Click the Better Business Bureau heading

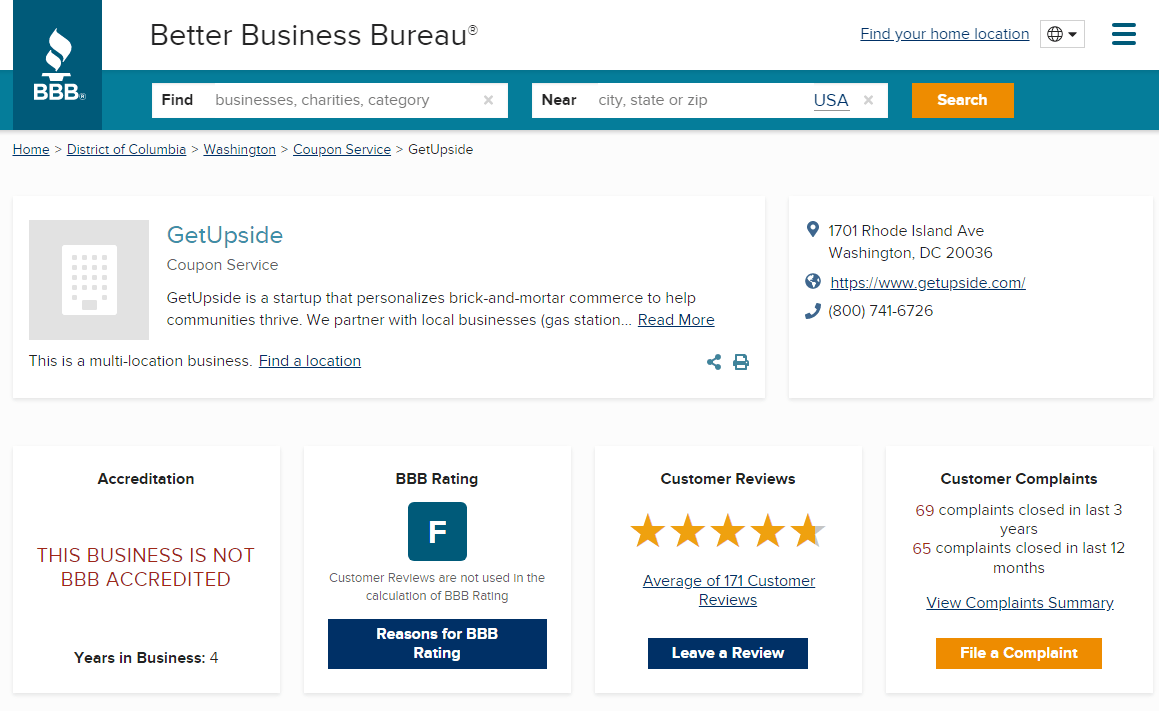(x=313, y=35)
